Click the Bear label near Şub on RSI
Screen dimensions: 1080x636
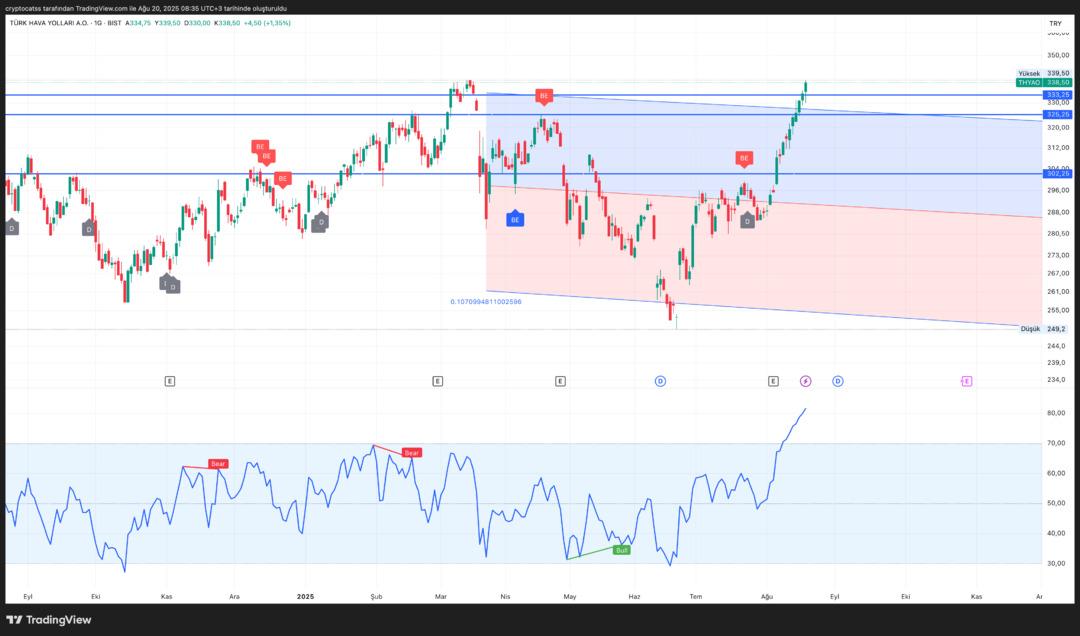click(411, 453)
